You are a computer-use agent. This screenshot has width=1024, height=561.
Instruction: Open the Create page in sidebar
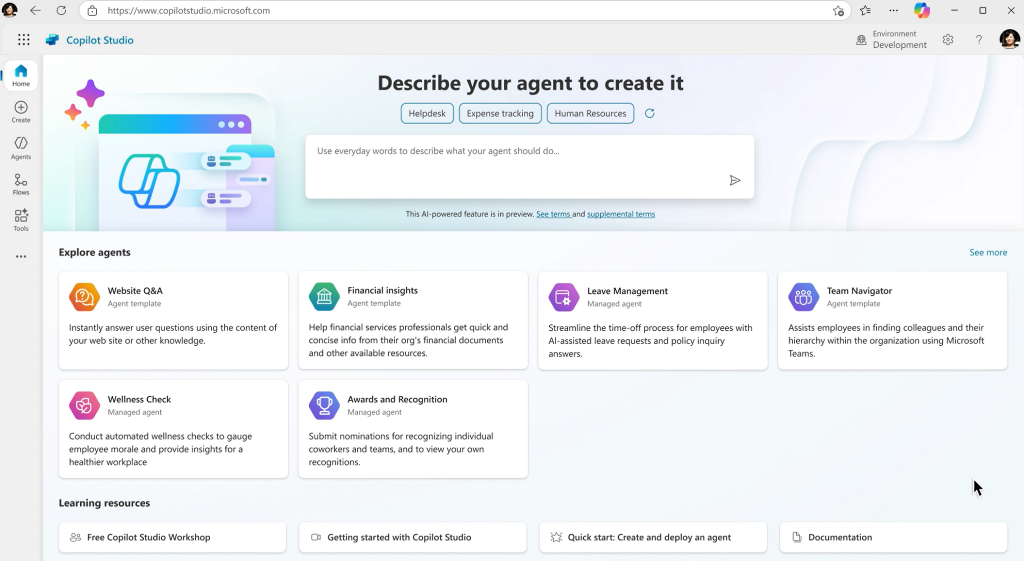21,112
